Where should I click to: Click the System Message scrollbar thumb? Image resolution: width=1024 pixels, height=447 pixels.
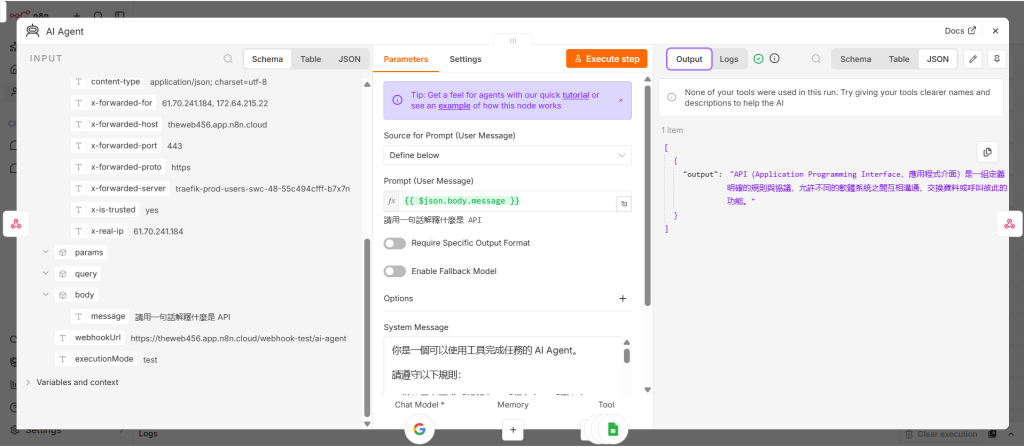[x=626, y=356]
